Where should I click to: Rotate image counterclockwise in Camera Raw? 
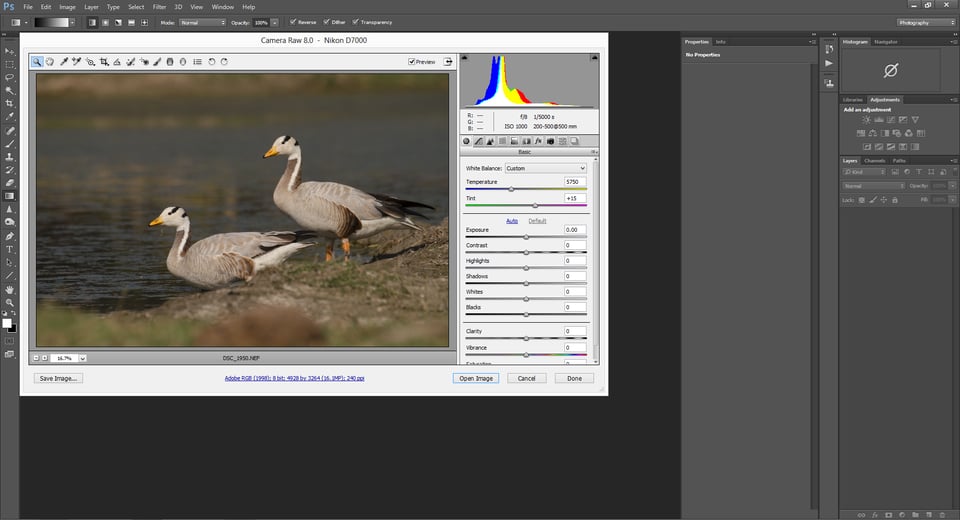click(212, 62)
